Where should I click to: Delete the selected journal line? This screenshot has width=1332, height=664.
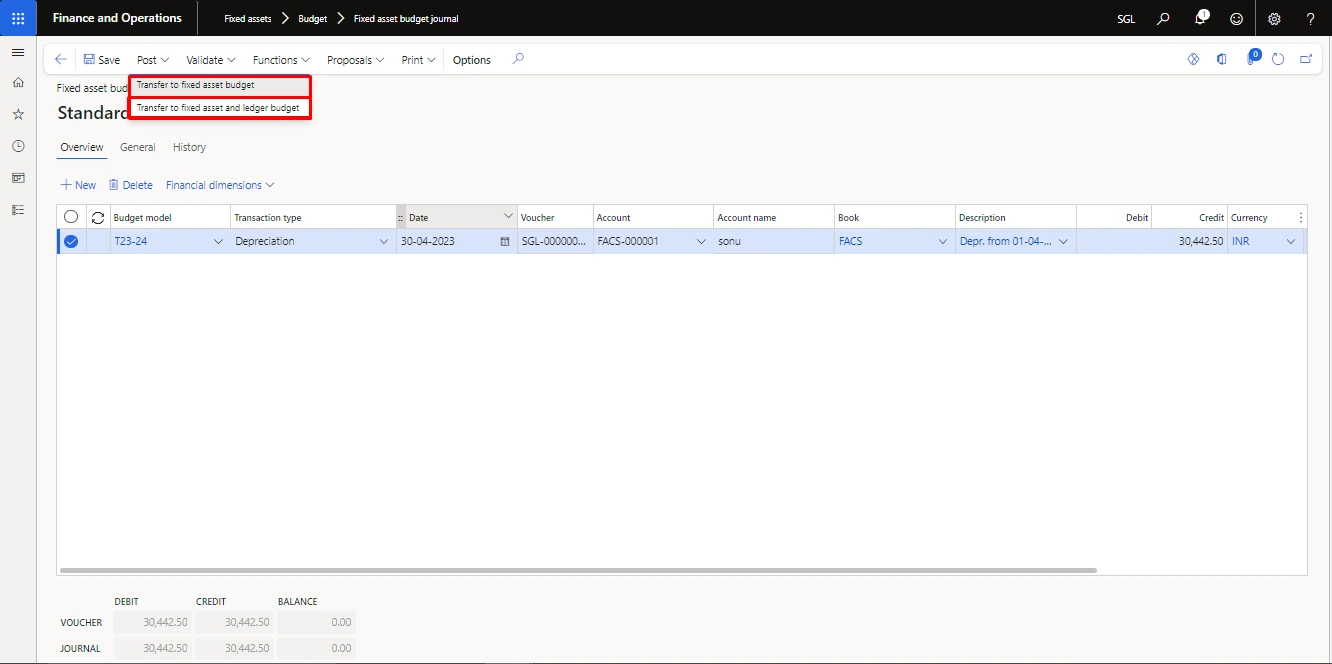[x=131, y=185]
